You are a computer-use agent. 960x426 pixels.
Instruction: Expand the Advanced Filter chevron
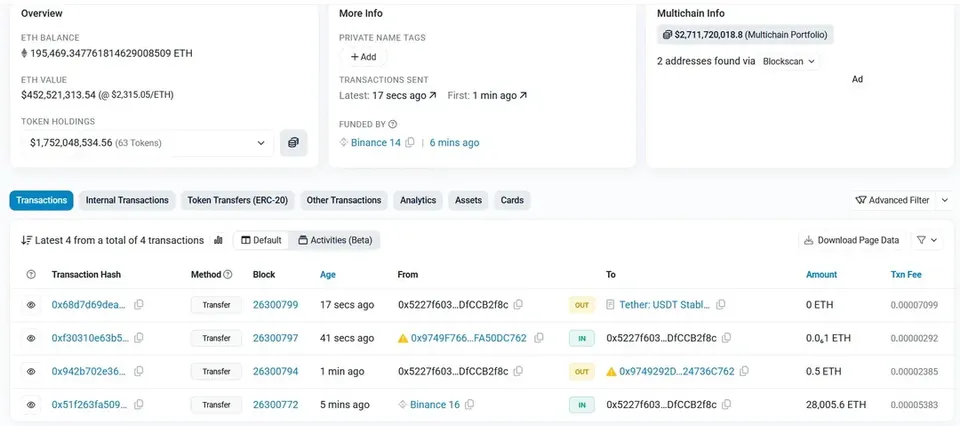(945, 200)
